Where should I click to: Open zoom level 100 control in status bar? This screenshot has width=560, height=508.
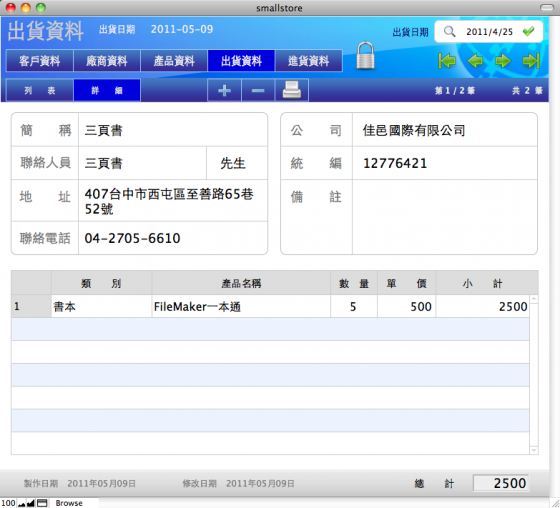(x=8, y=503)
